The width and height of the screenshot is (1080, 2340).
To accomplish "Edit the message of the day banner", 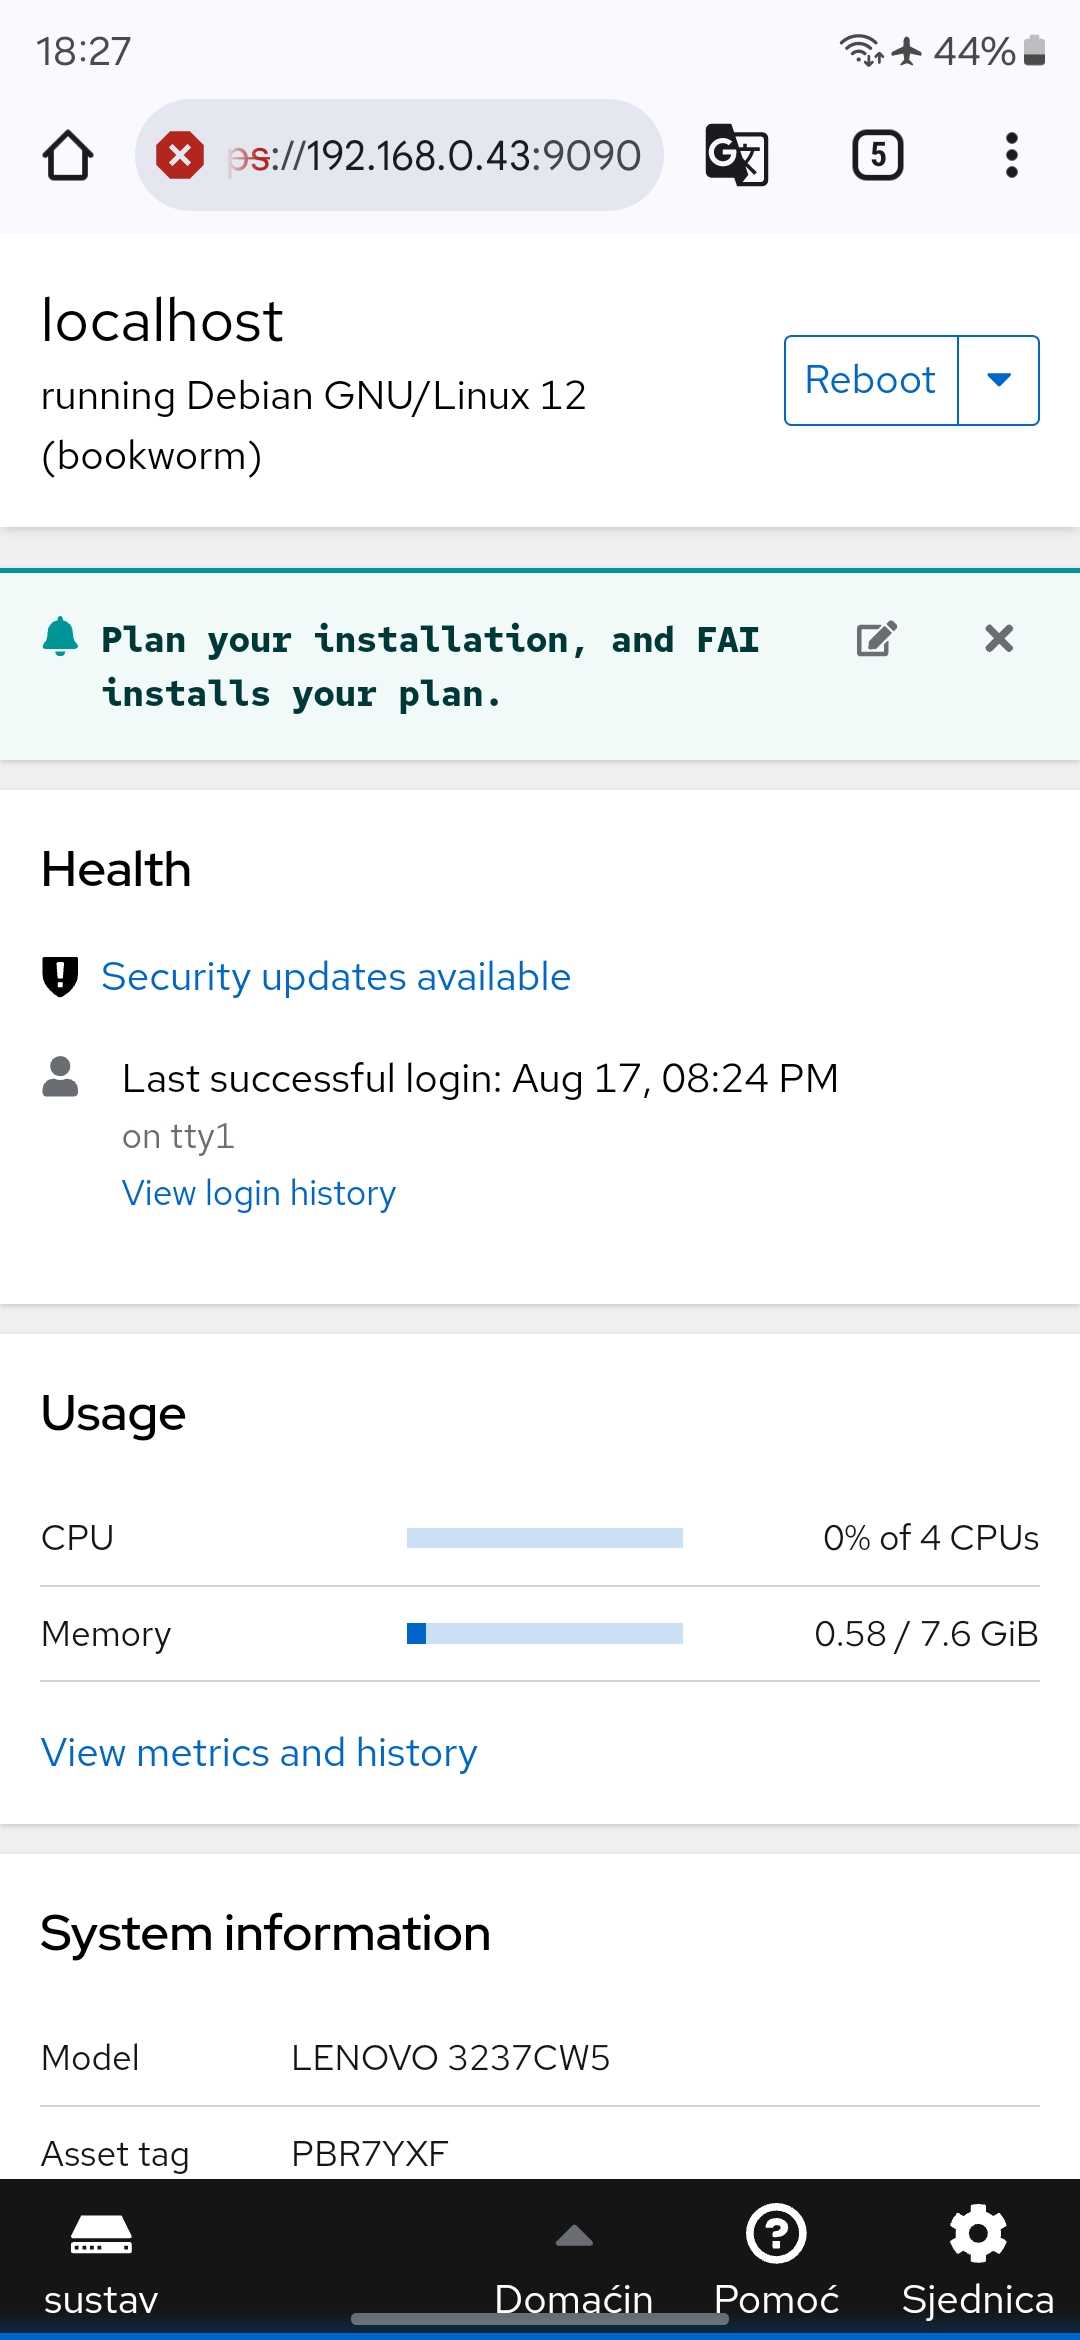I will (x=877, y=638).
